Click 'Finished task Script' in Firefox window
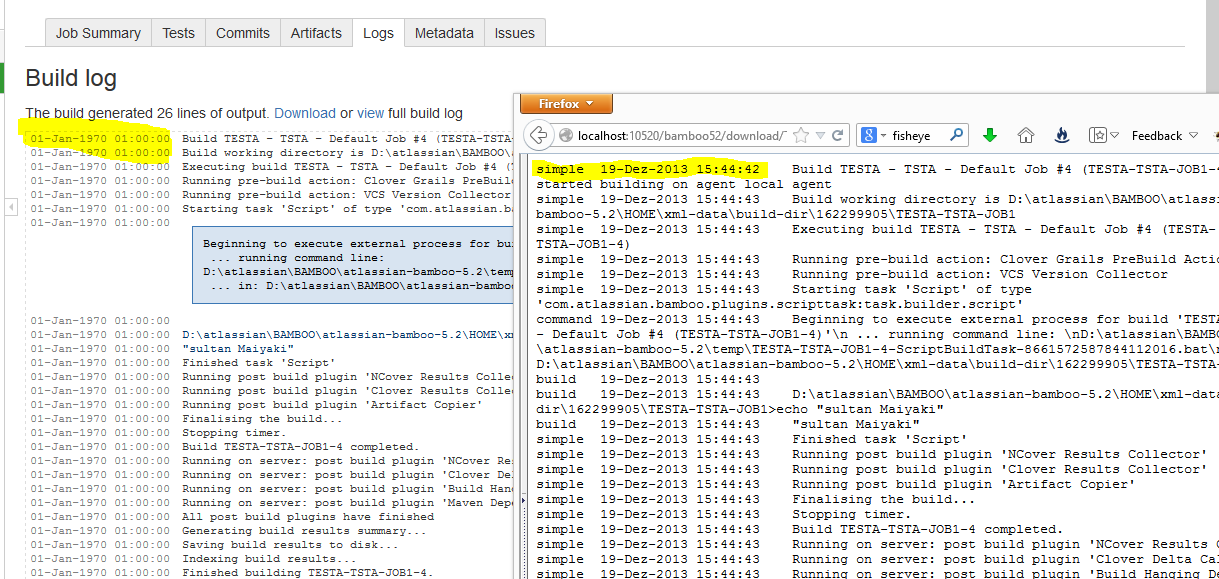Viewport: 1219px width, 579px height. coord(880,439)
